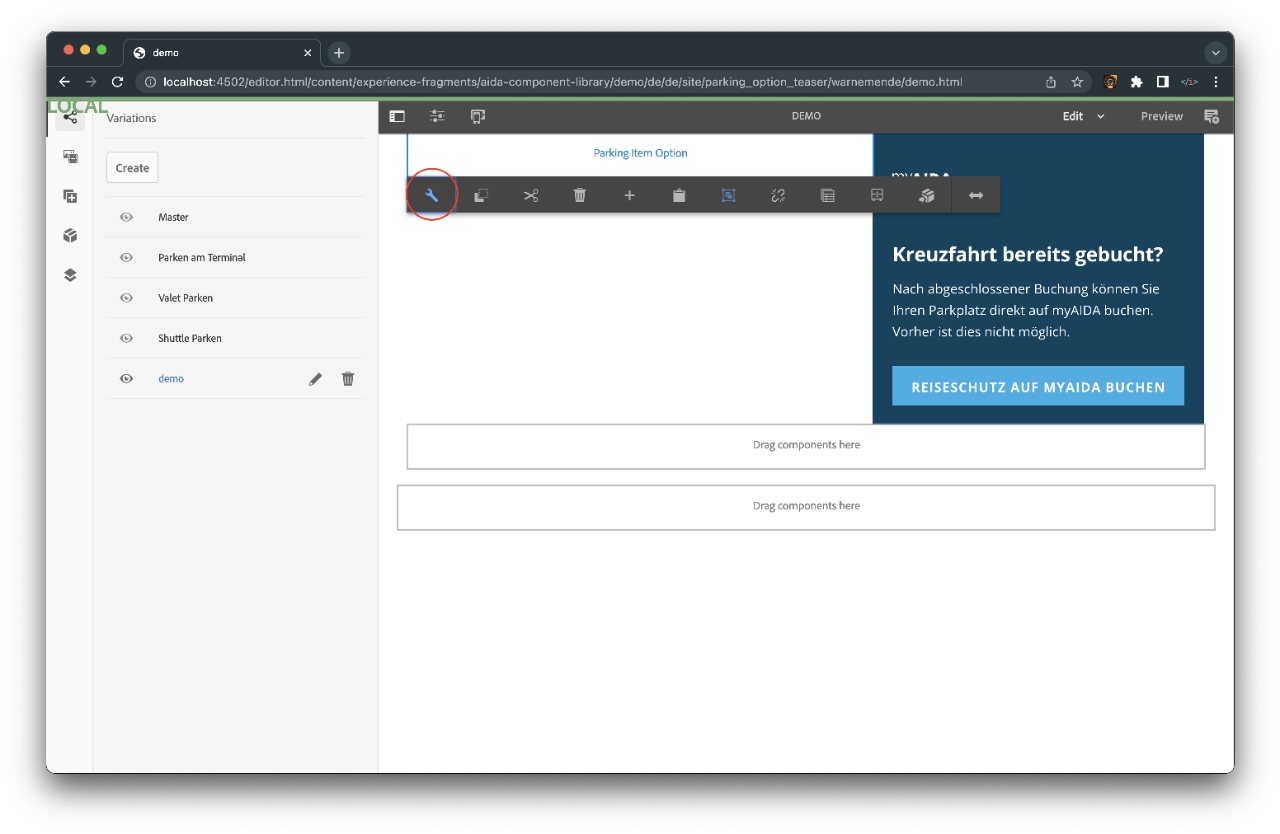
Task: Click Reiseschutz auf myAIDA buchen button
Action: coord(1038,387)
